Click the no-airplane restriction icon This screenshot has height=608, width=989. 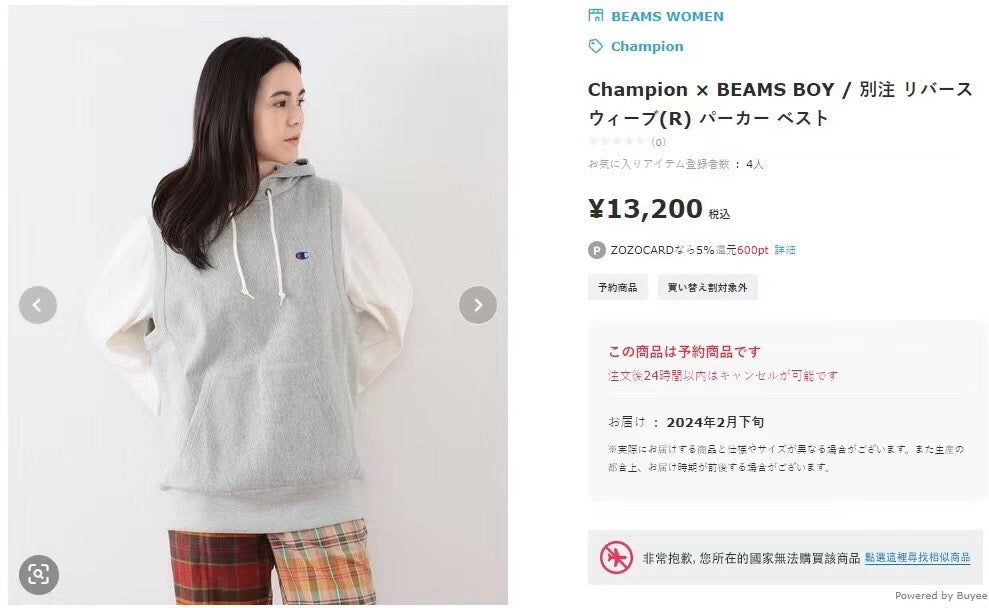[616, 558]
